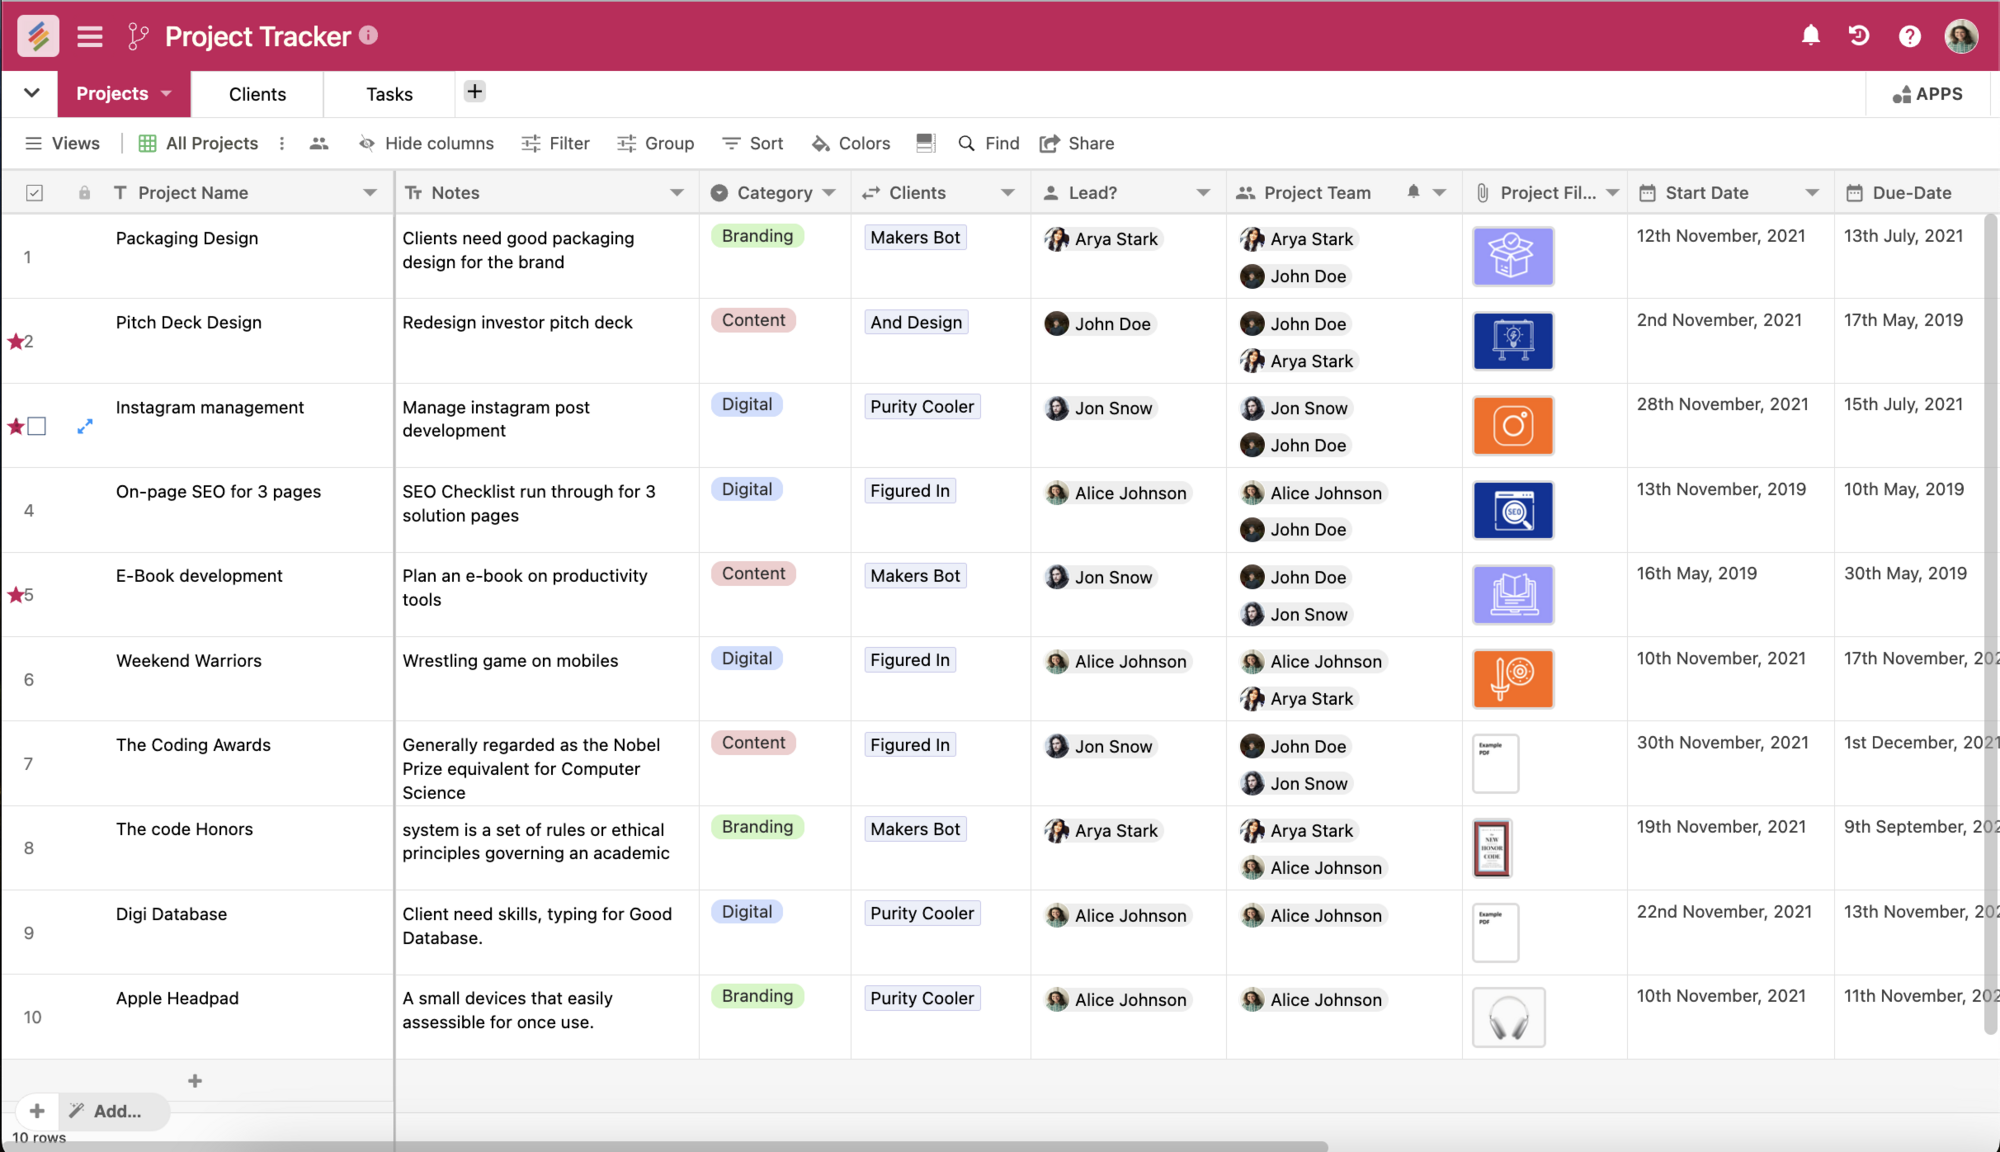This screenshot has width=2000, height=1152.
Task: Open the collaborators icon in the toolbar
Action: click(318, 143)
